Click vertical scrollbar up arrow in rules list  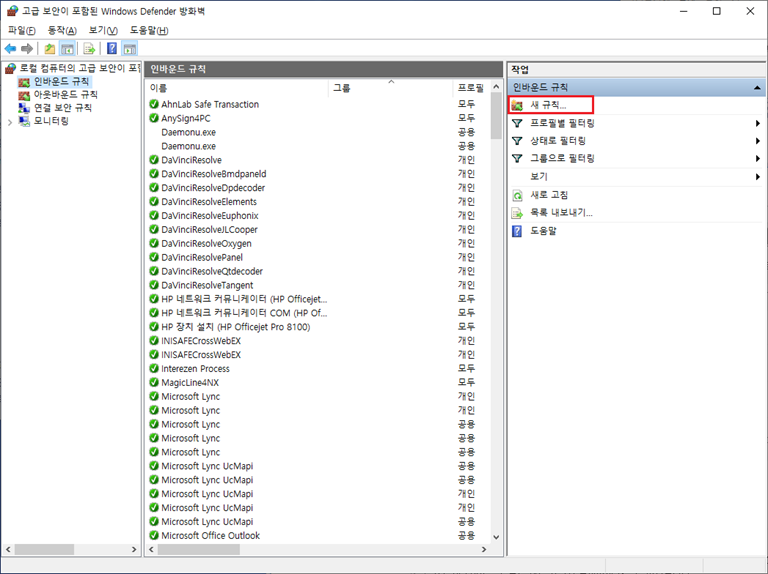coord(496,87)
